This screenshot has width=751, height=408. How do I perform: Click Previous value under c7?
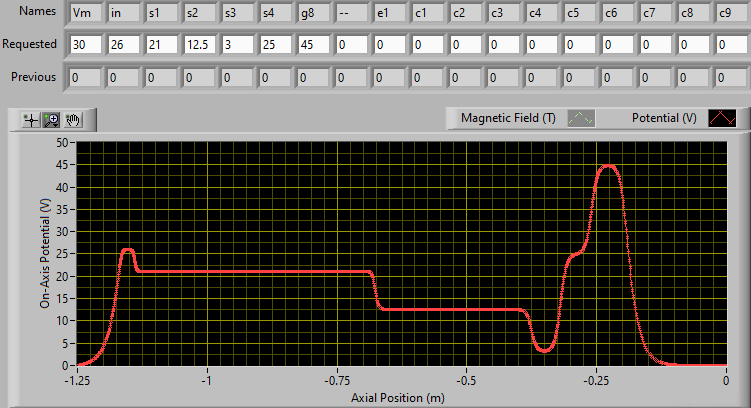click(x=657, y=78)
